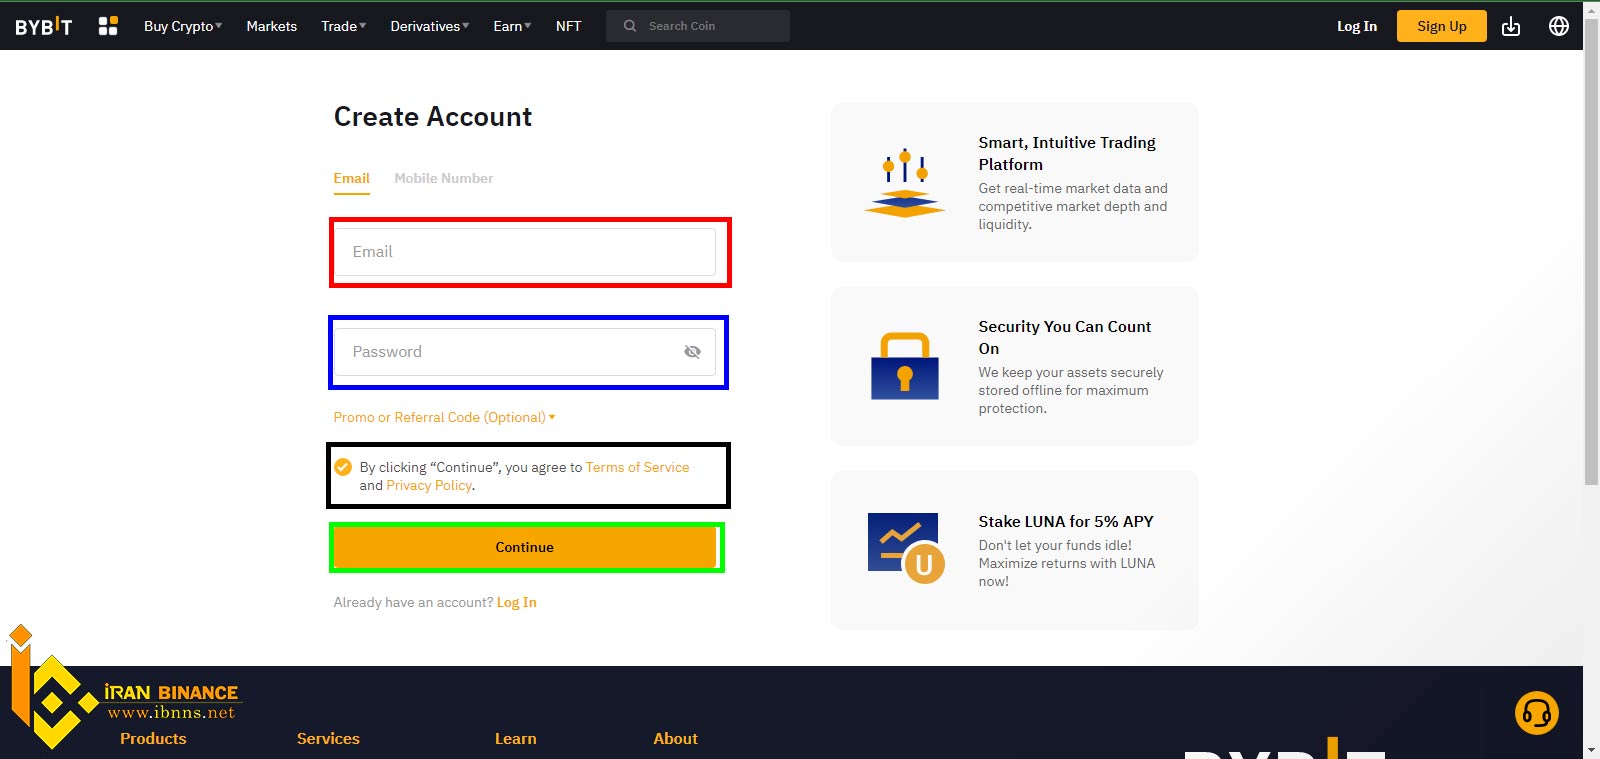Viewport: 1600px width, 759px height.
Task: Switch to the Mobile Number tab
Action: click(x=444, y=178)
